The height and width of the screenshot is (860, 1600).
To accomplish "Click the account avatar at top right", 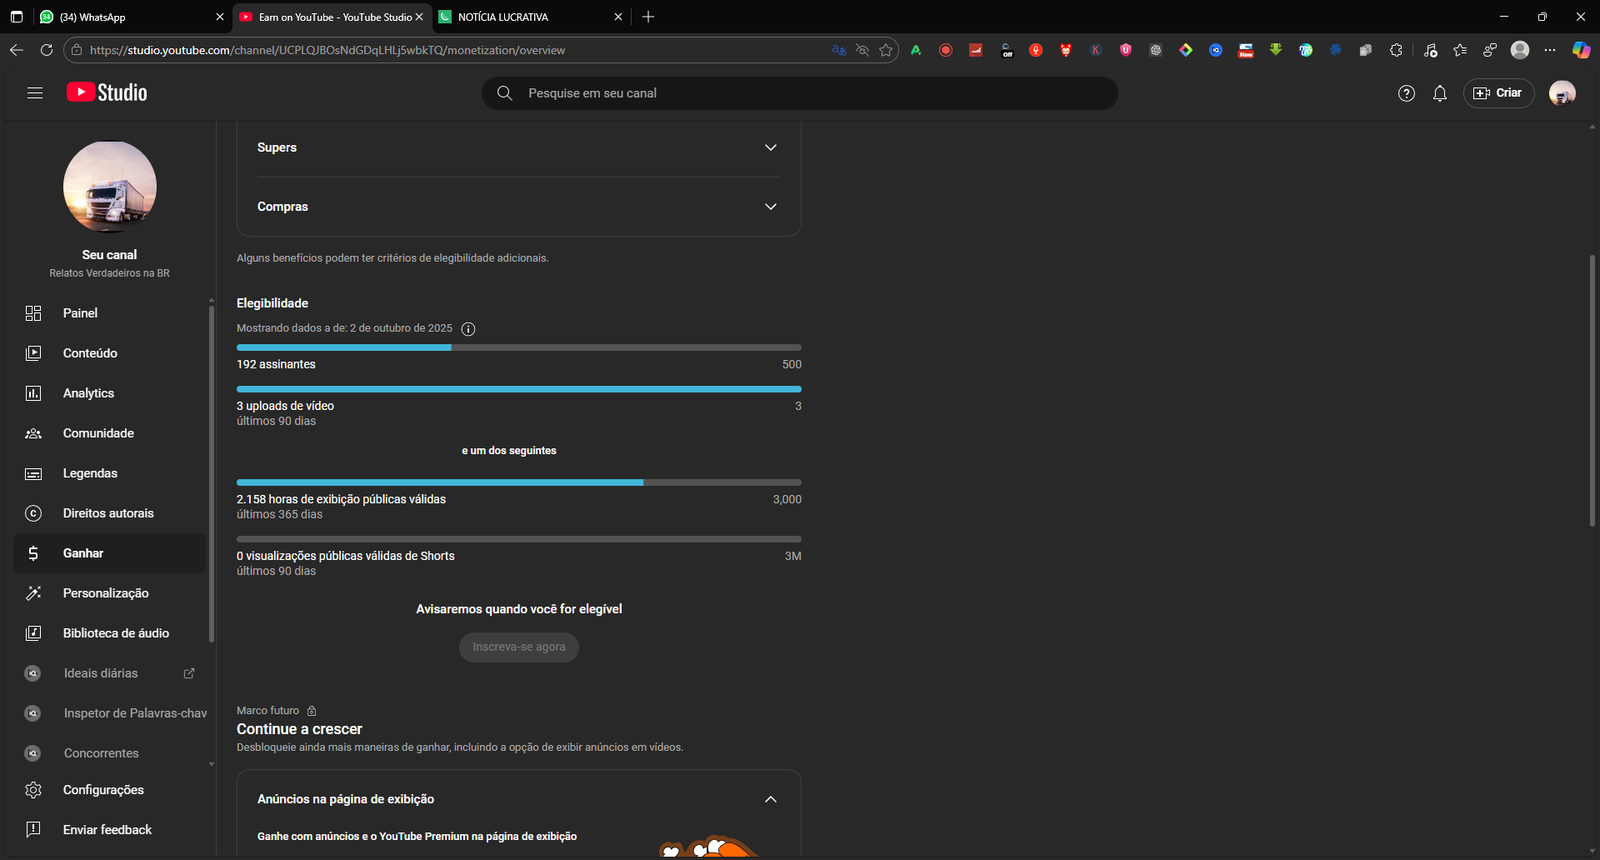I will point(1561,93).
